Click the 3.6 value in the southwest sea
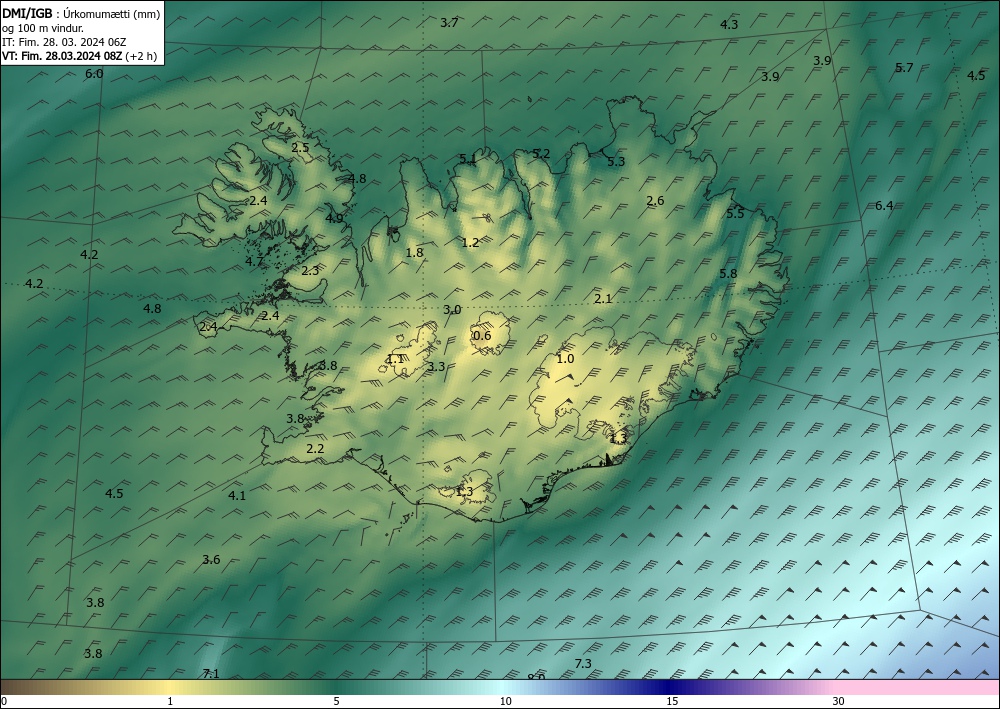 211,560
